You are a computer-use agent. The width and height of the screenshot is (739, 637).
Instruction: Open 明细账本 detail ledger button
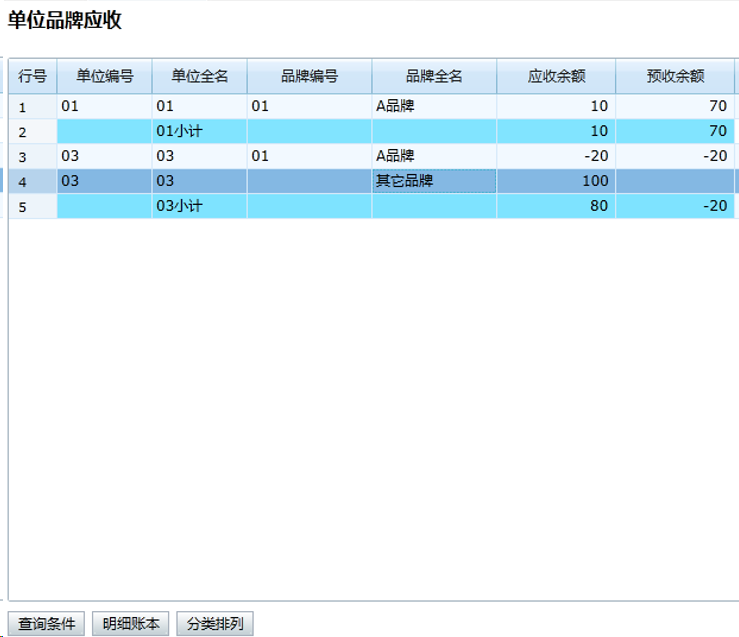131,624
